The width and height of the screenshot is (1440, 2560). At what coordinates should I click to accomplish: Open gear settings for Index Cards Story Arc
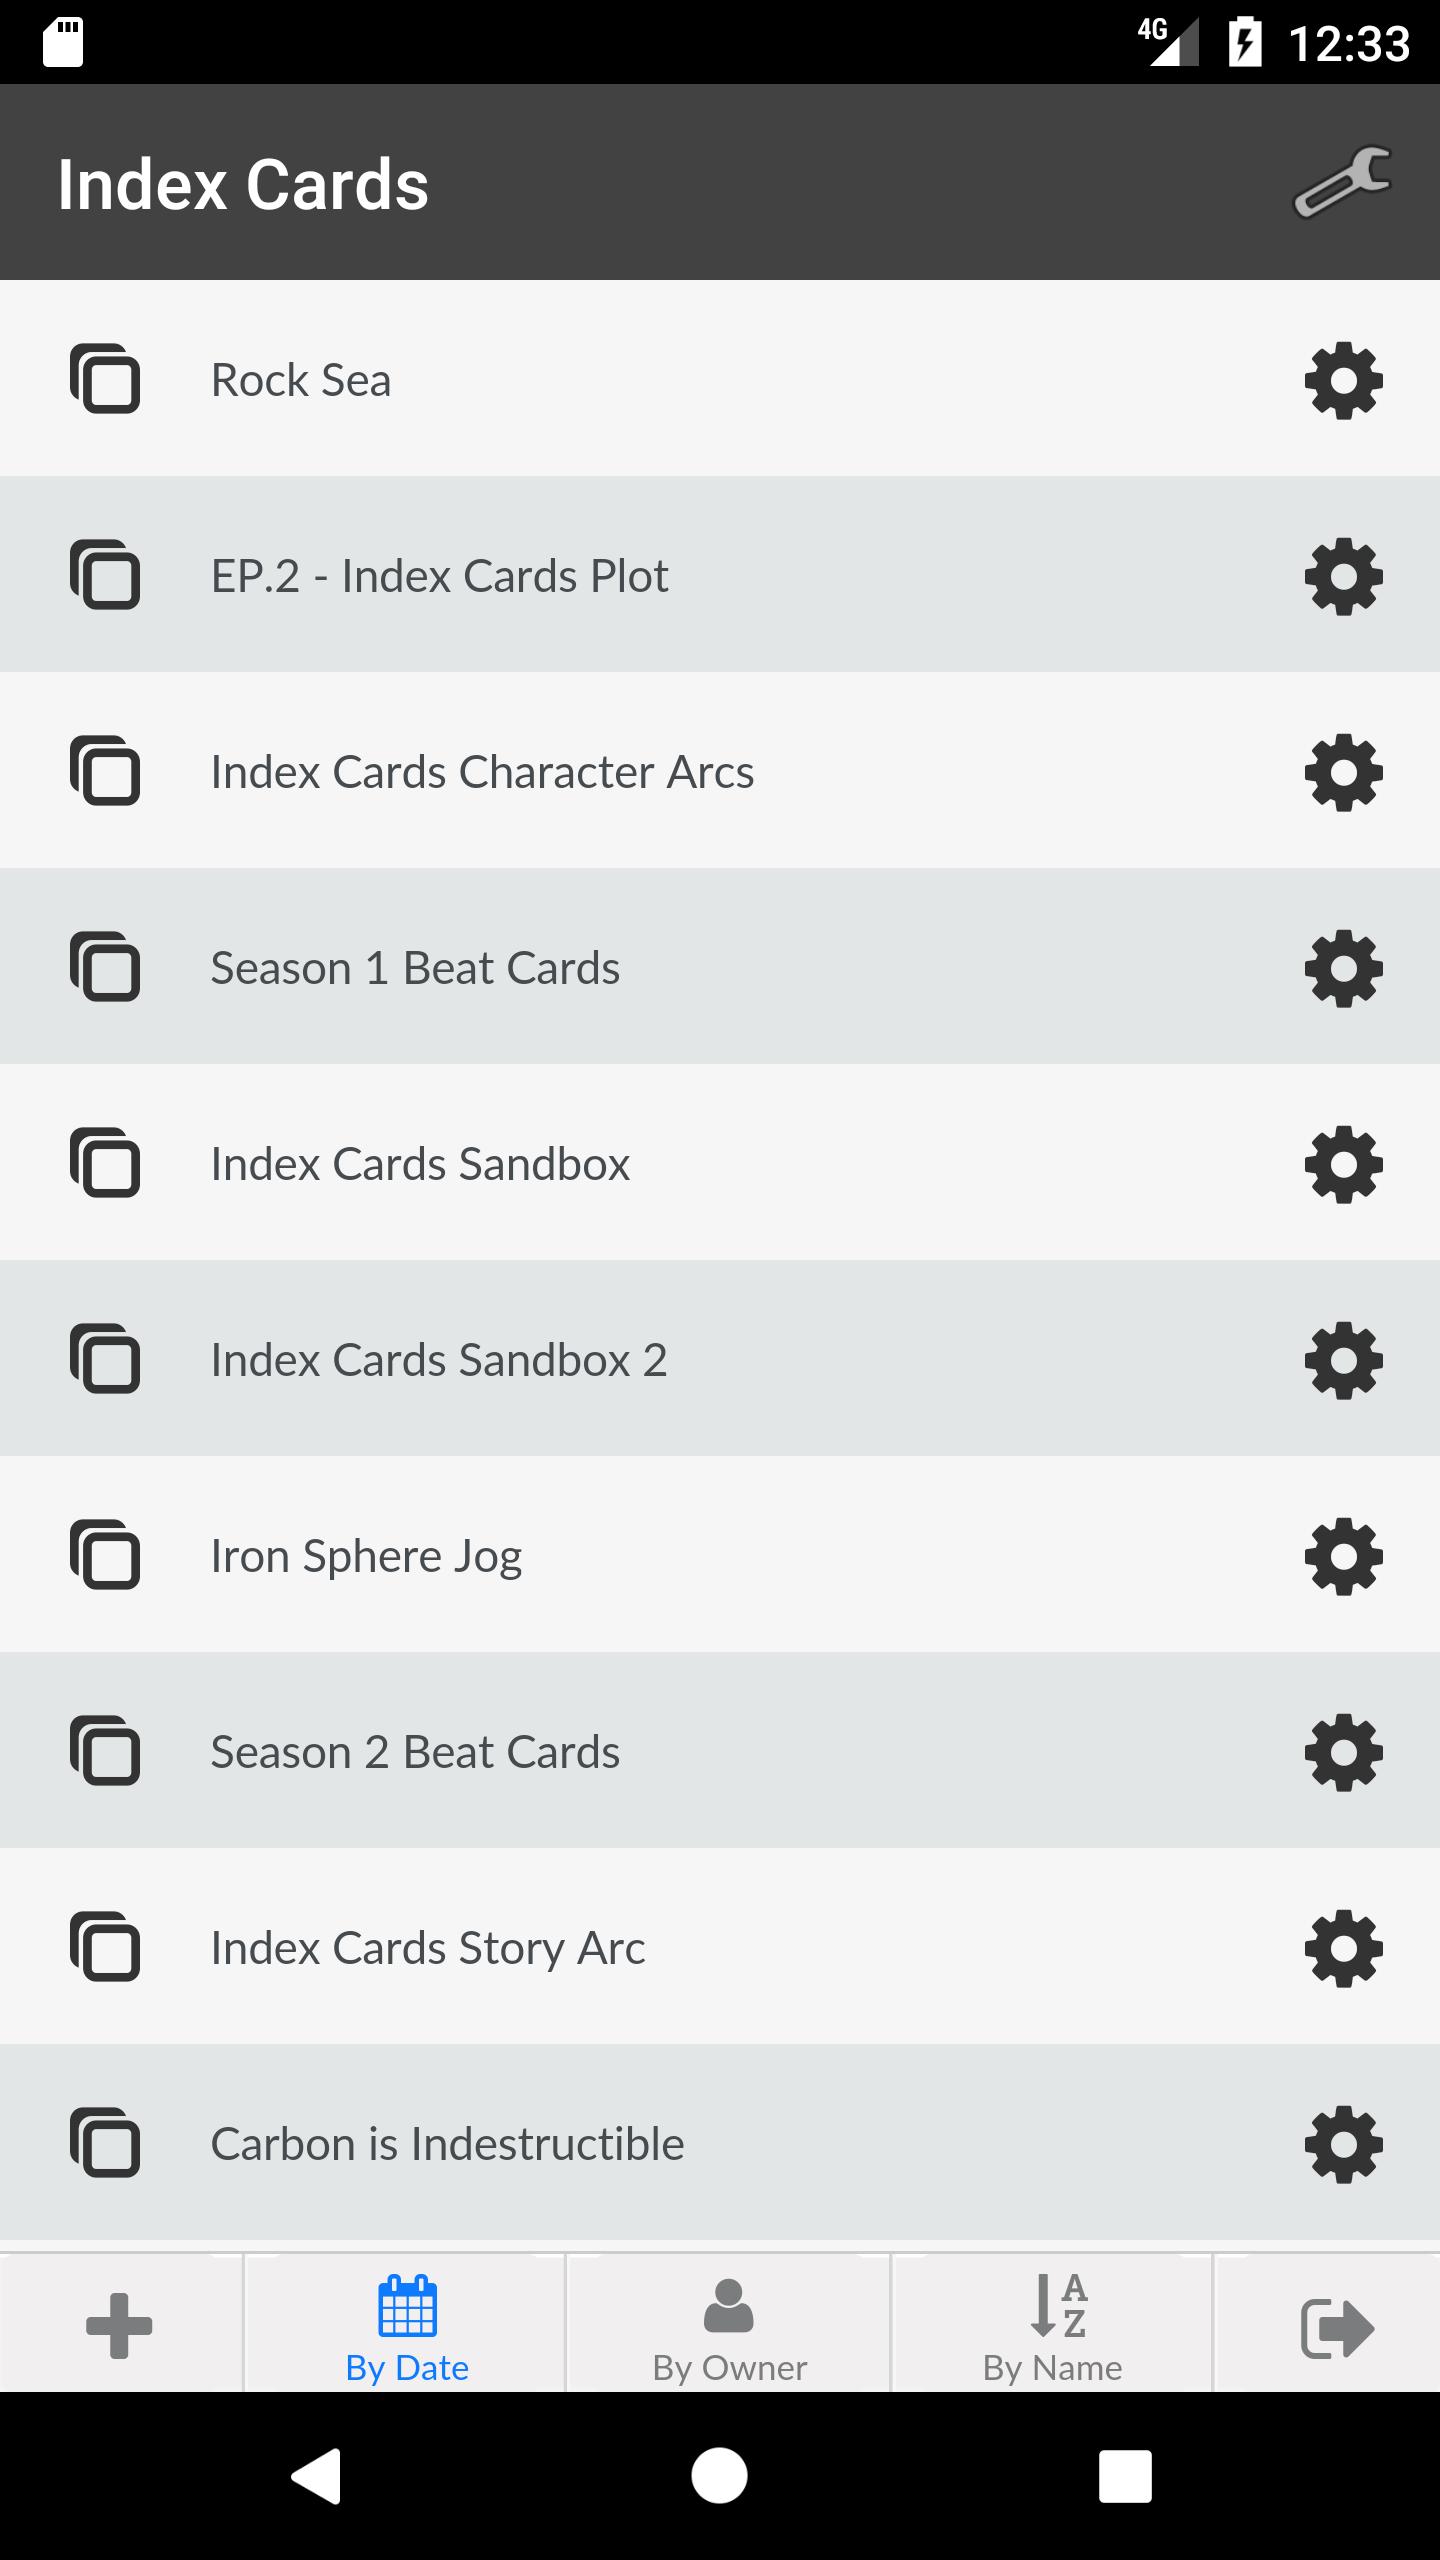pyautogui.click(x=1343, y=1948)
